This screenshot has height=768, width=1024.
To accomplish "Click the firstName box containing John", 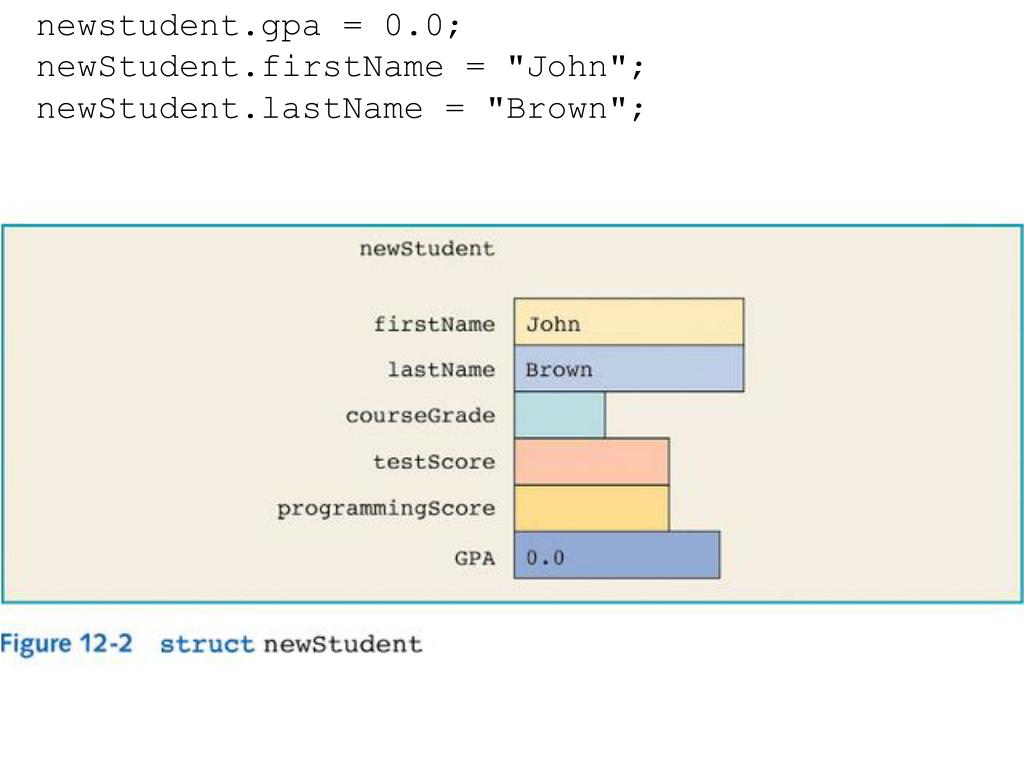I will coord(628,322).
